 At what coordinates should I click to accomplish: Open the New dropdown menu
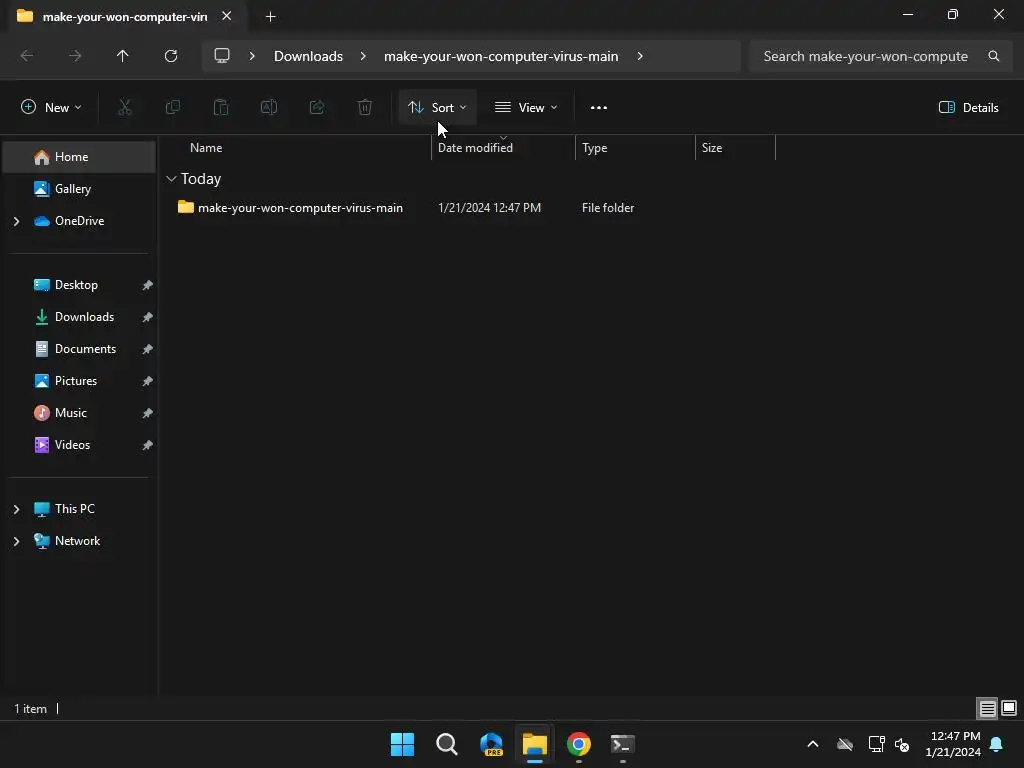[51, 108]
